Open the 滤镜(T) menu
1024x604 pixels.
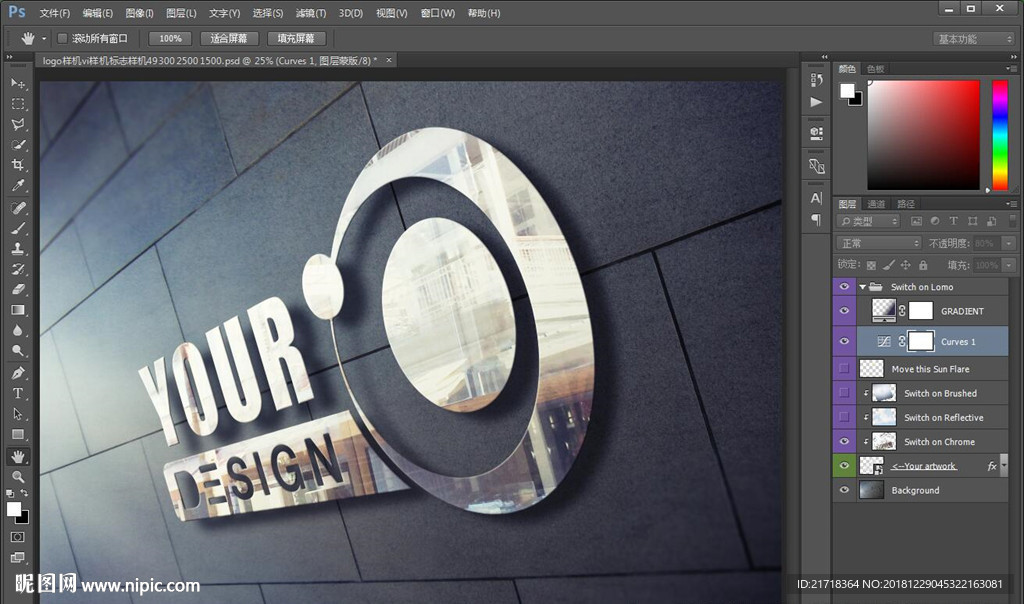pos(311,13)
